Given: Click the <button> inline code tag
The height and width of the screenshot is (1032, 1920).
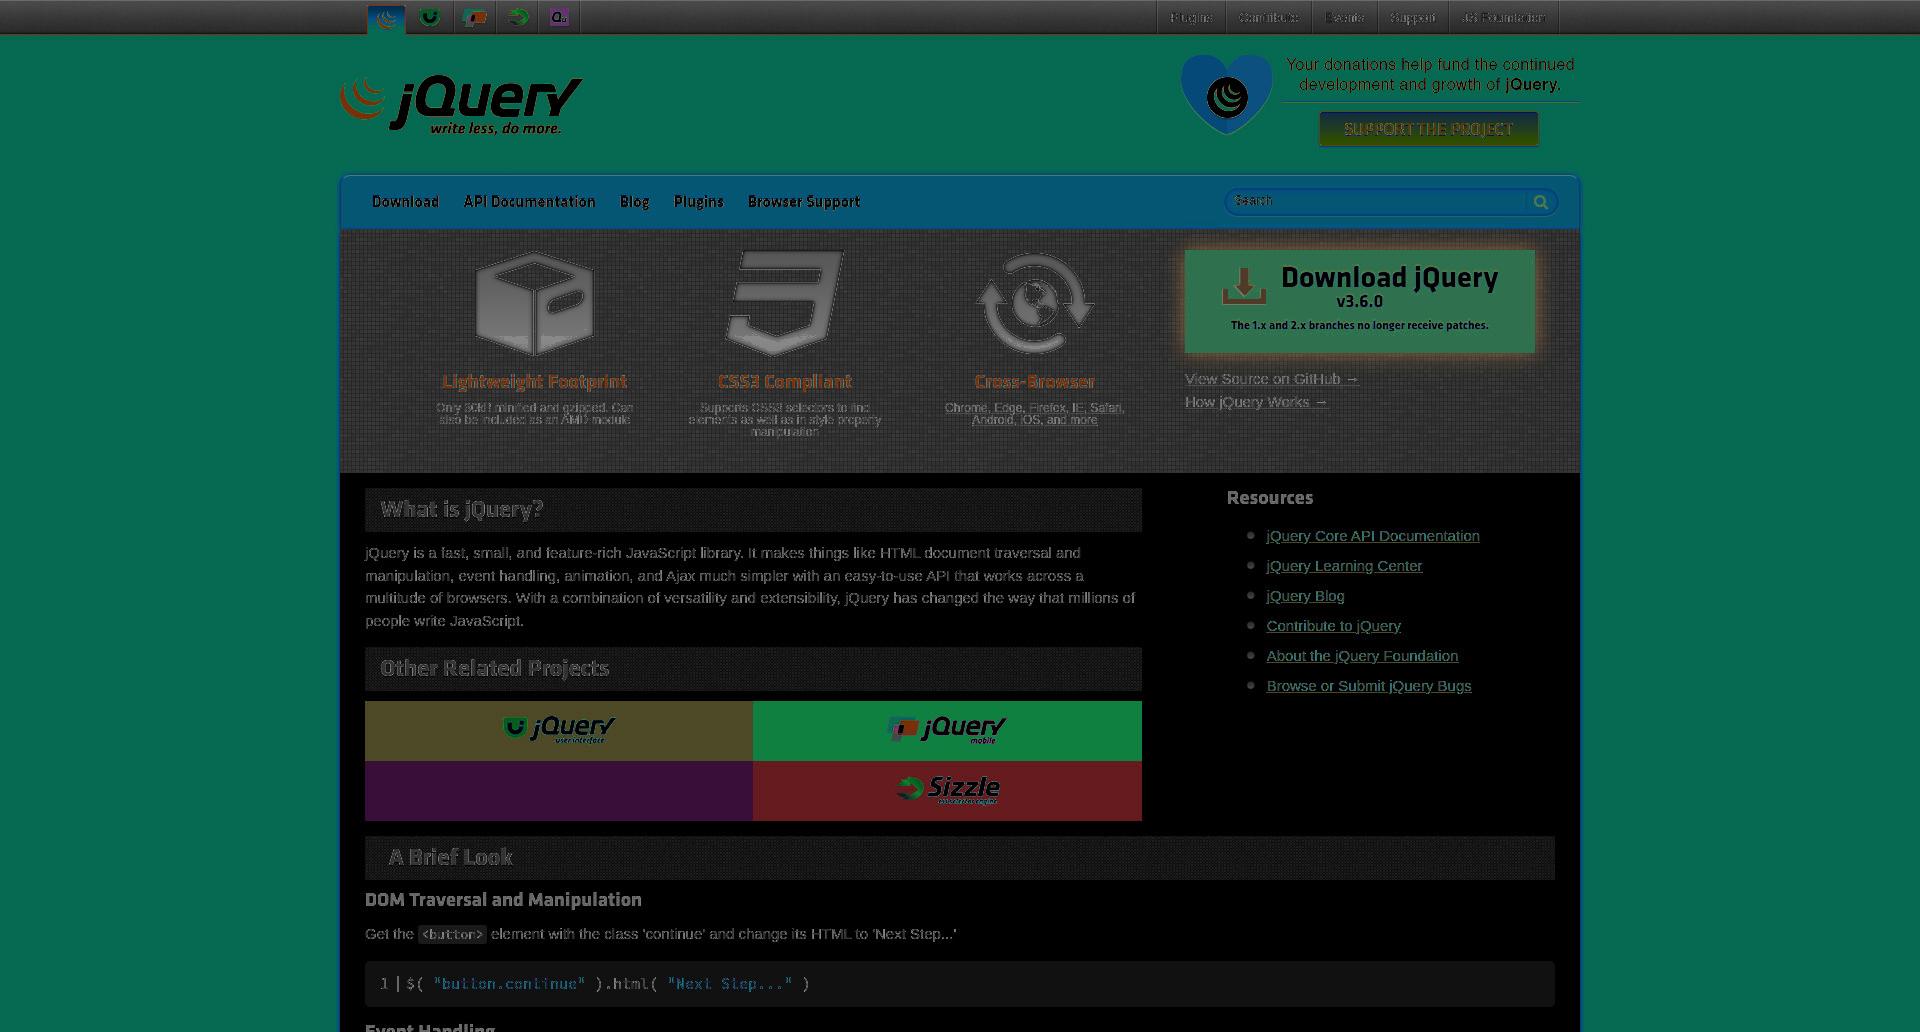Looking at the screenshot, I should point(452,935).
